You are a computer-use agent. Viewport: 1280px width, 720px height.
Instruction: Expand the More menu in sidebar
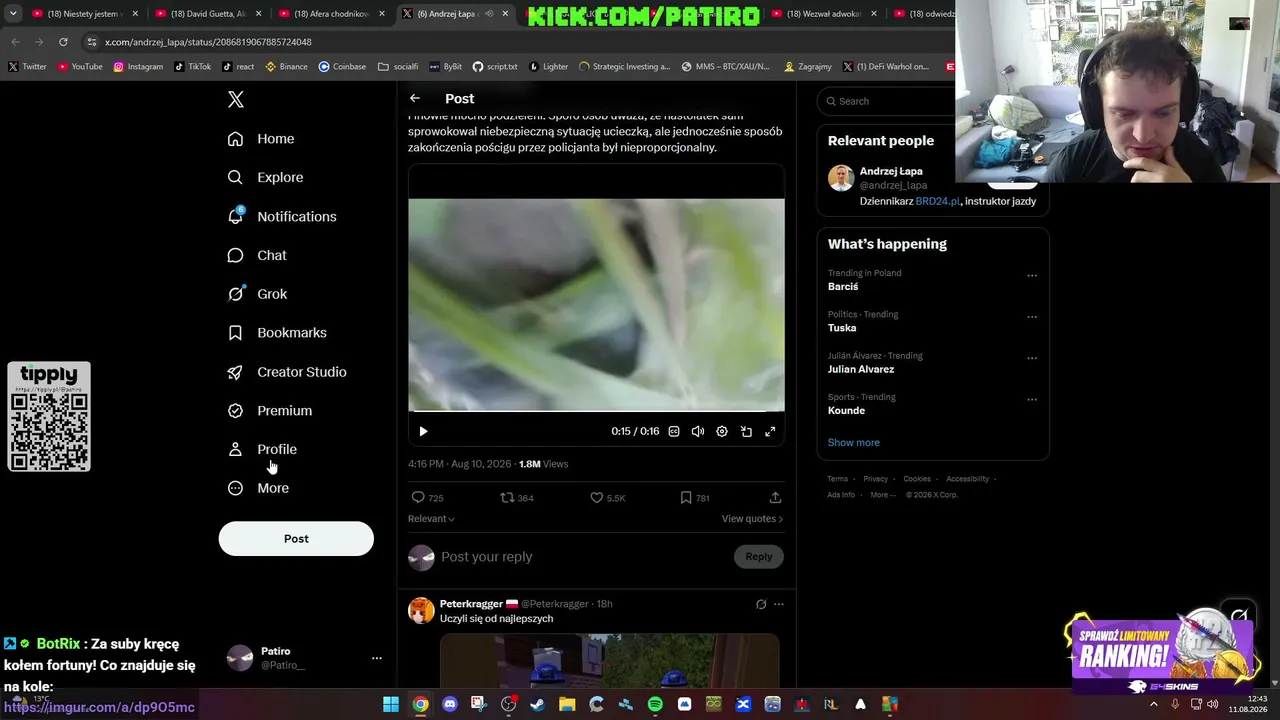[258, 489]
